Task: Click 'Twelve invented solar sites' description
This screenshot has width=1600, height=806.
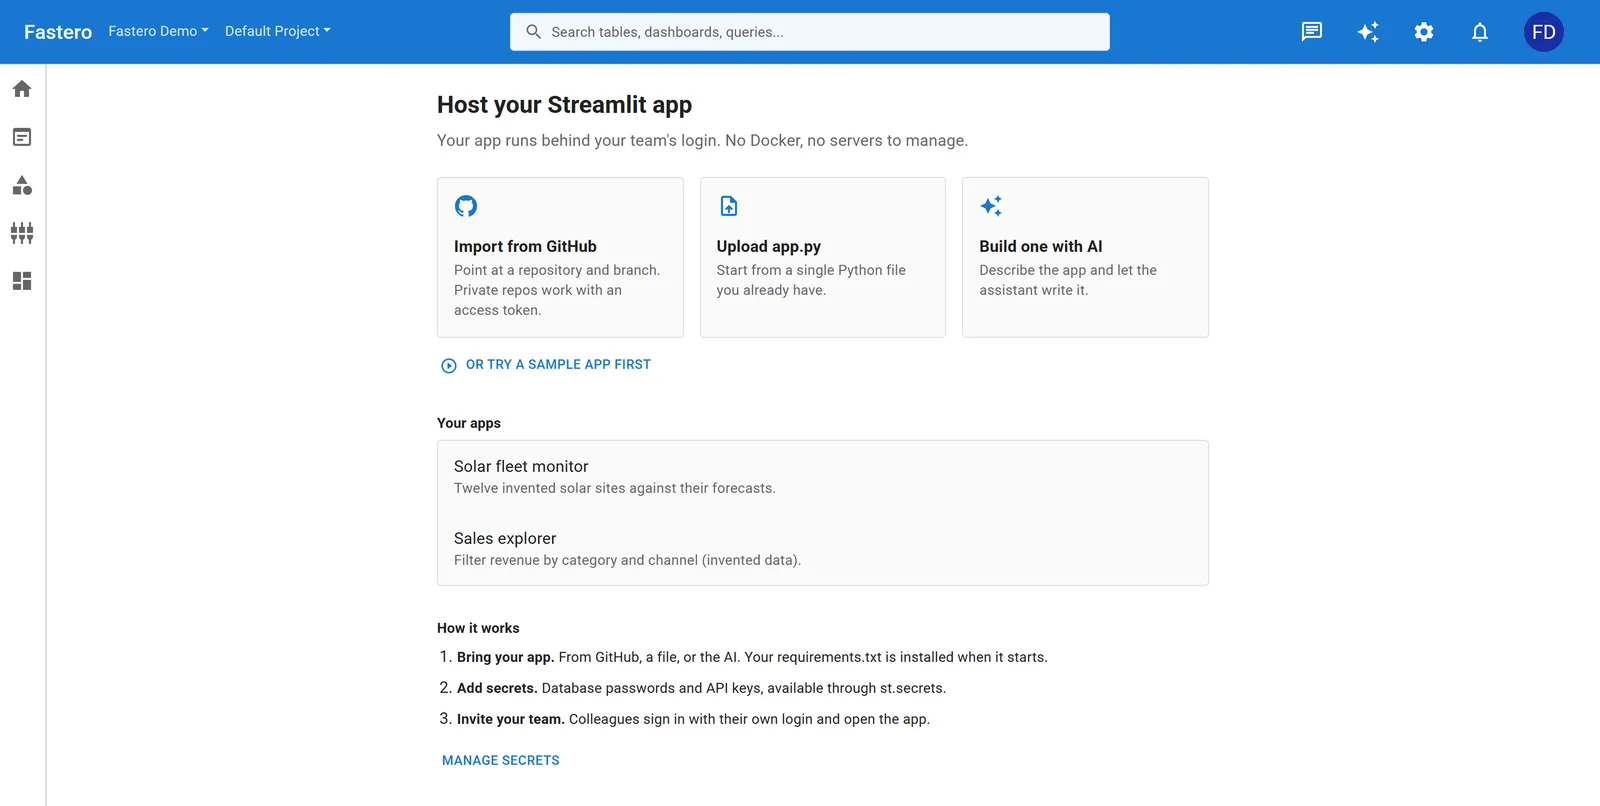Action: click(615, 488)
